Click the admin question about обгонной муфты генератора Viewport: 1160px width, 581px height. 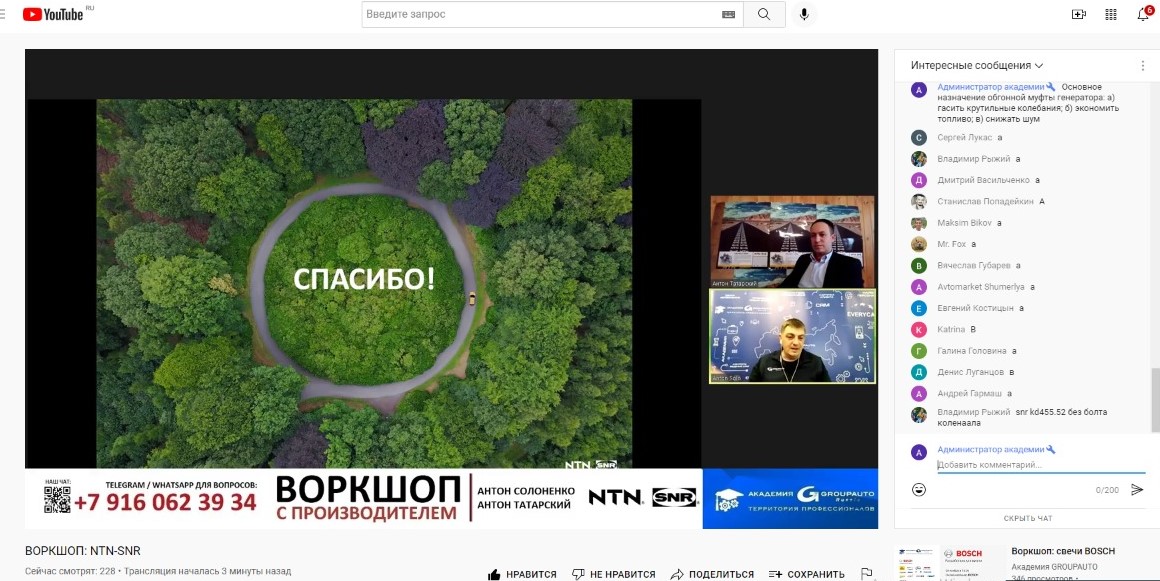click(1028, 103)
